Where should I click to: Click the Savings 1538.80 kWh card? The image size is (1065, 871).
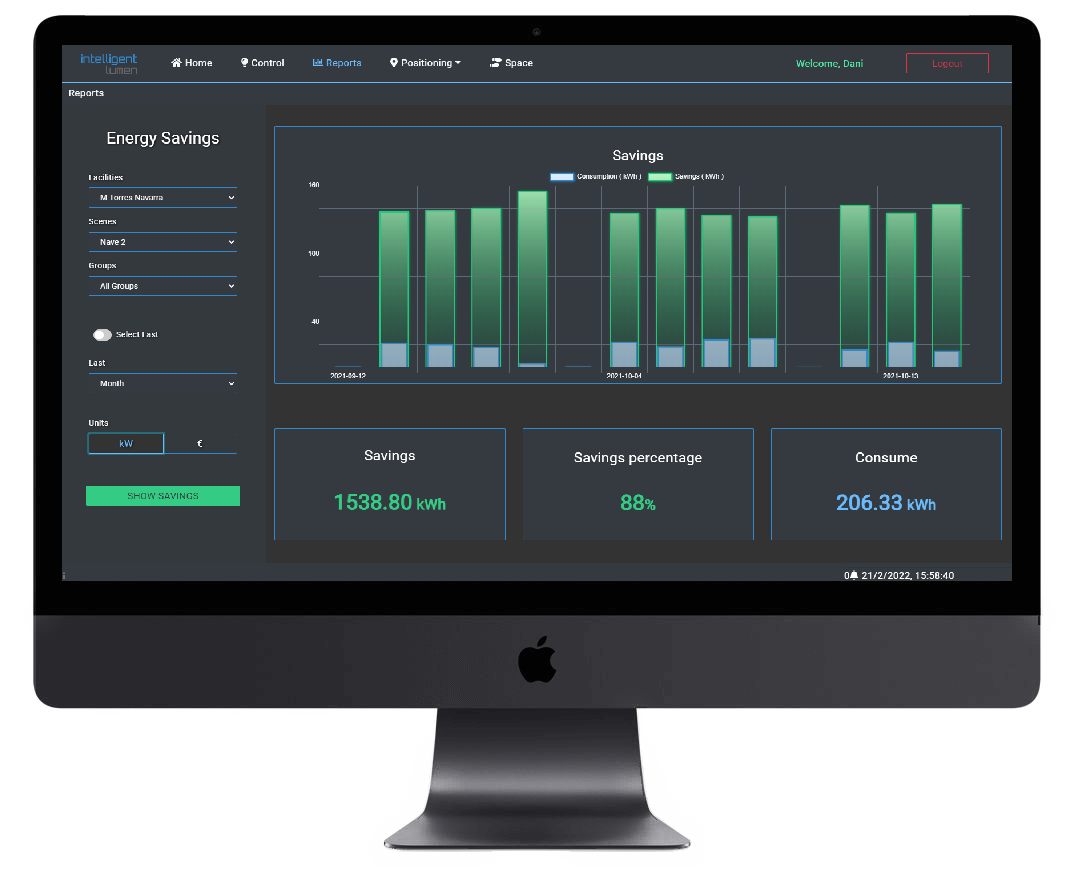[x=390, y=484]
